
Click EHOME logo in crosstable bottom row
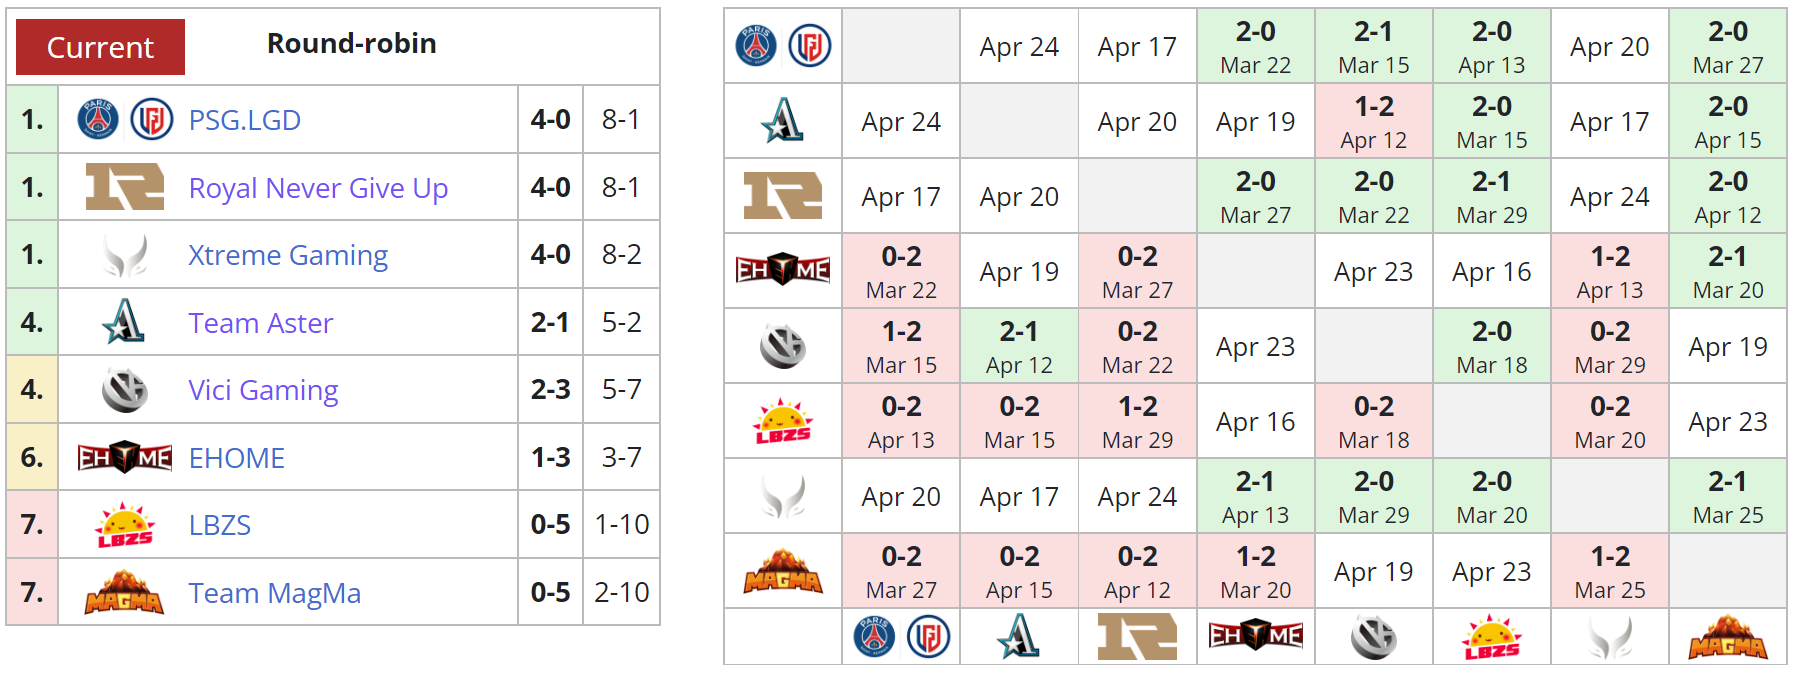click(x=1255, y=636)
